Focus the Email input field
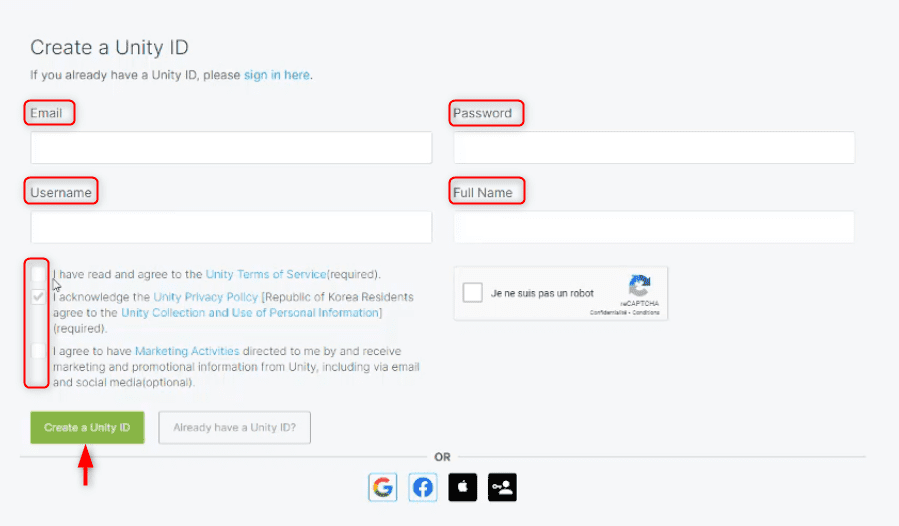The image size is (899, 526). [231, 147]
